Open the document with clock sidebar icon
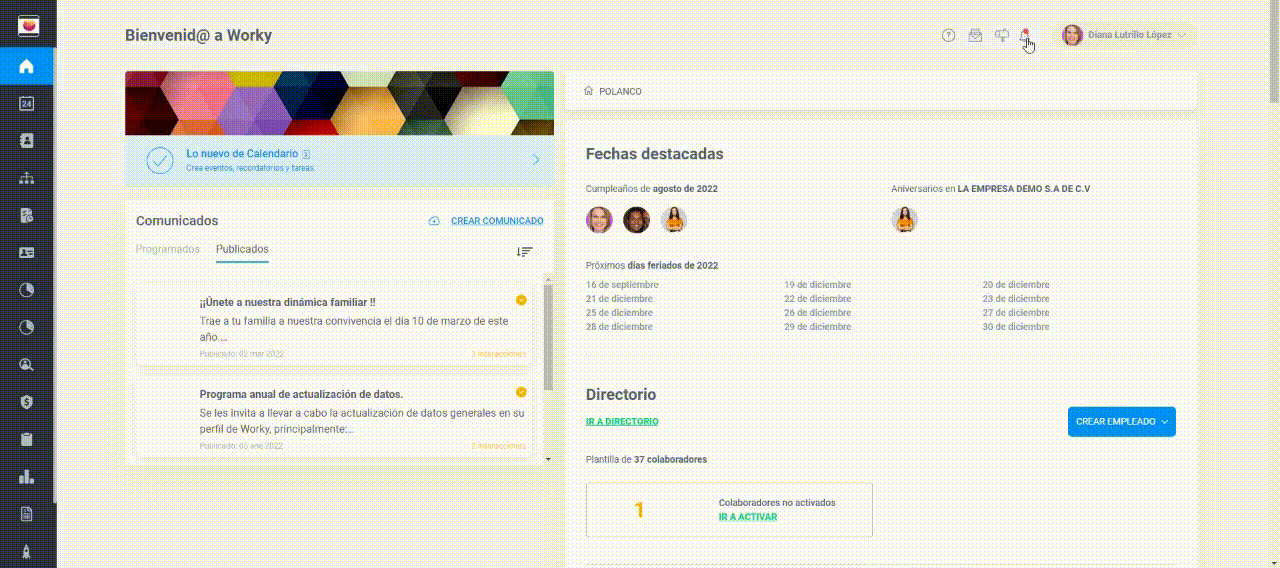 27,215
